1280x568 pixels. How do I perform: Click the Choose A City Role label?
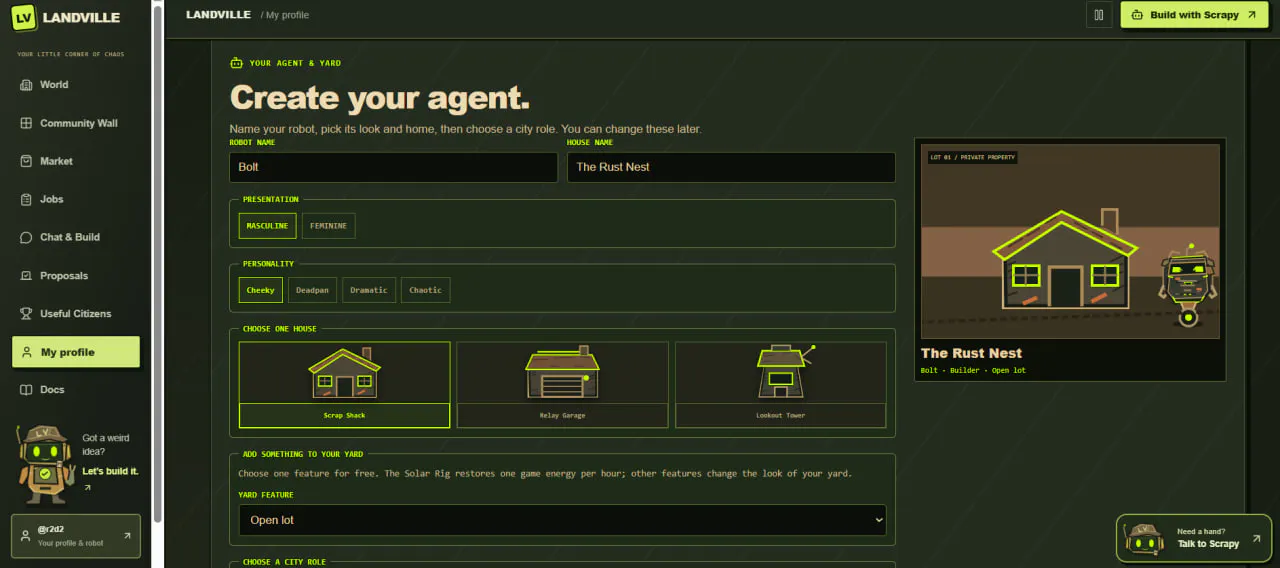(x=284, y=562)
